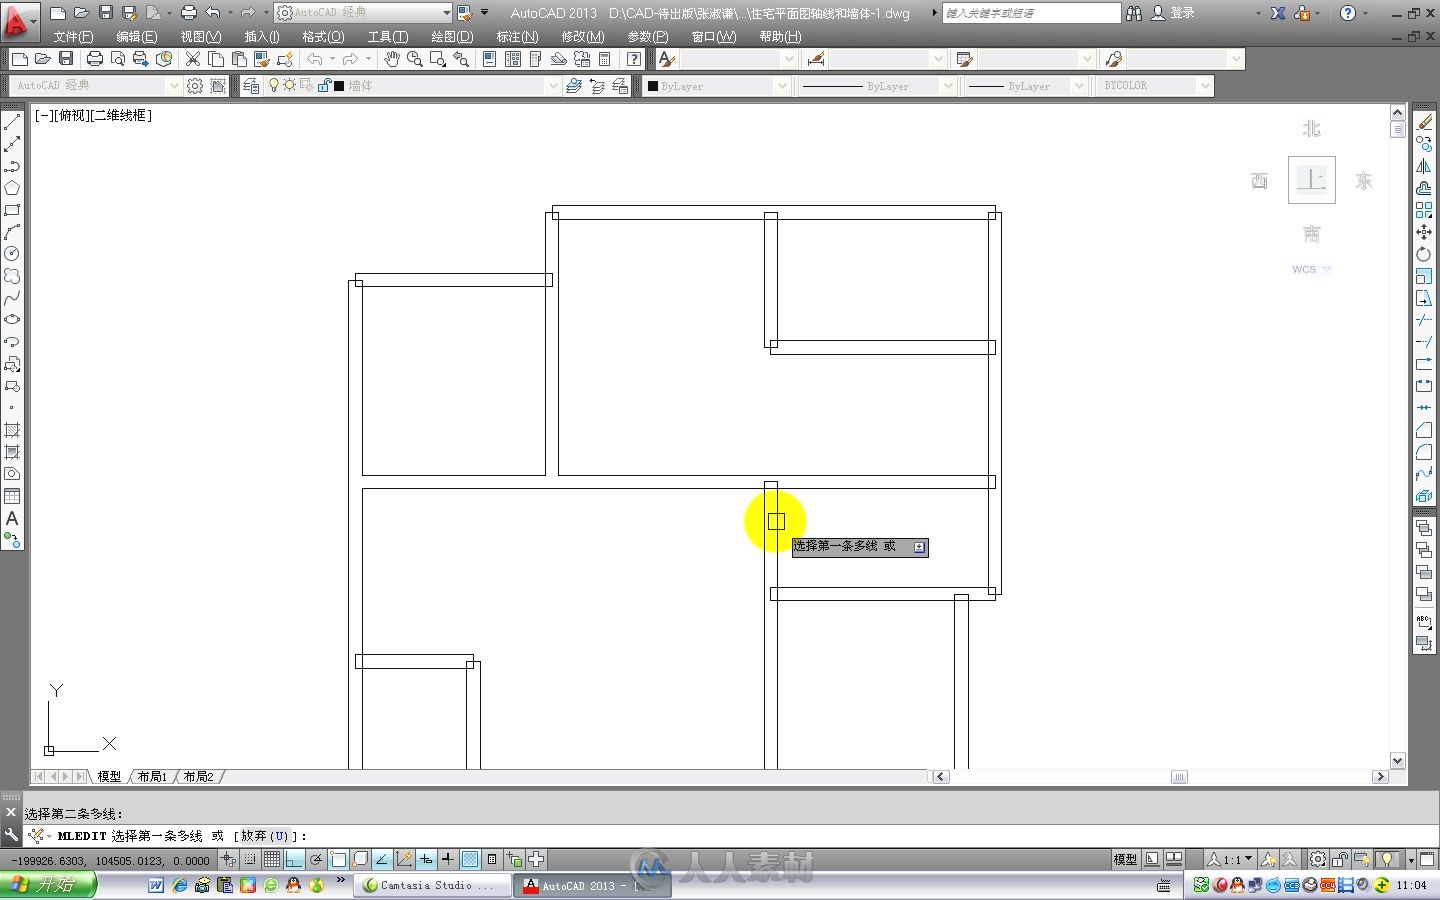Open the 修改(M) menu

583,36
